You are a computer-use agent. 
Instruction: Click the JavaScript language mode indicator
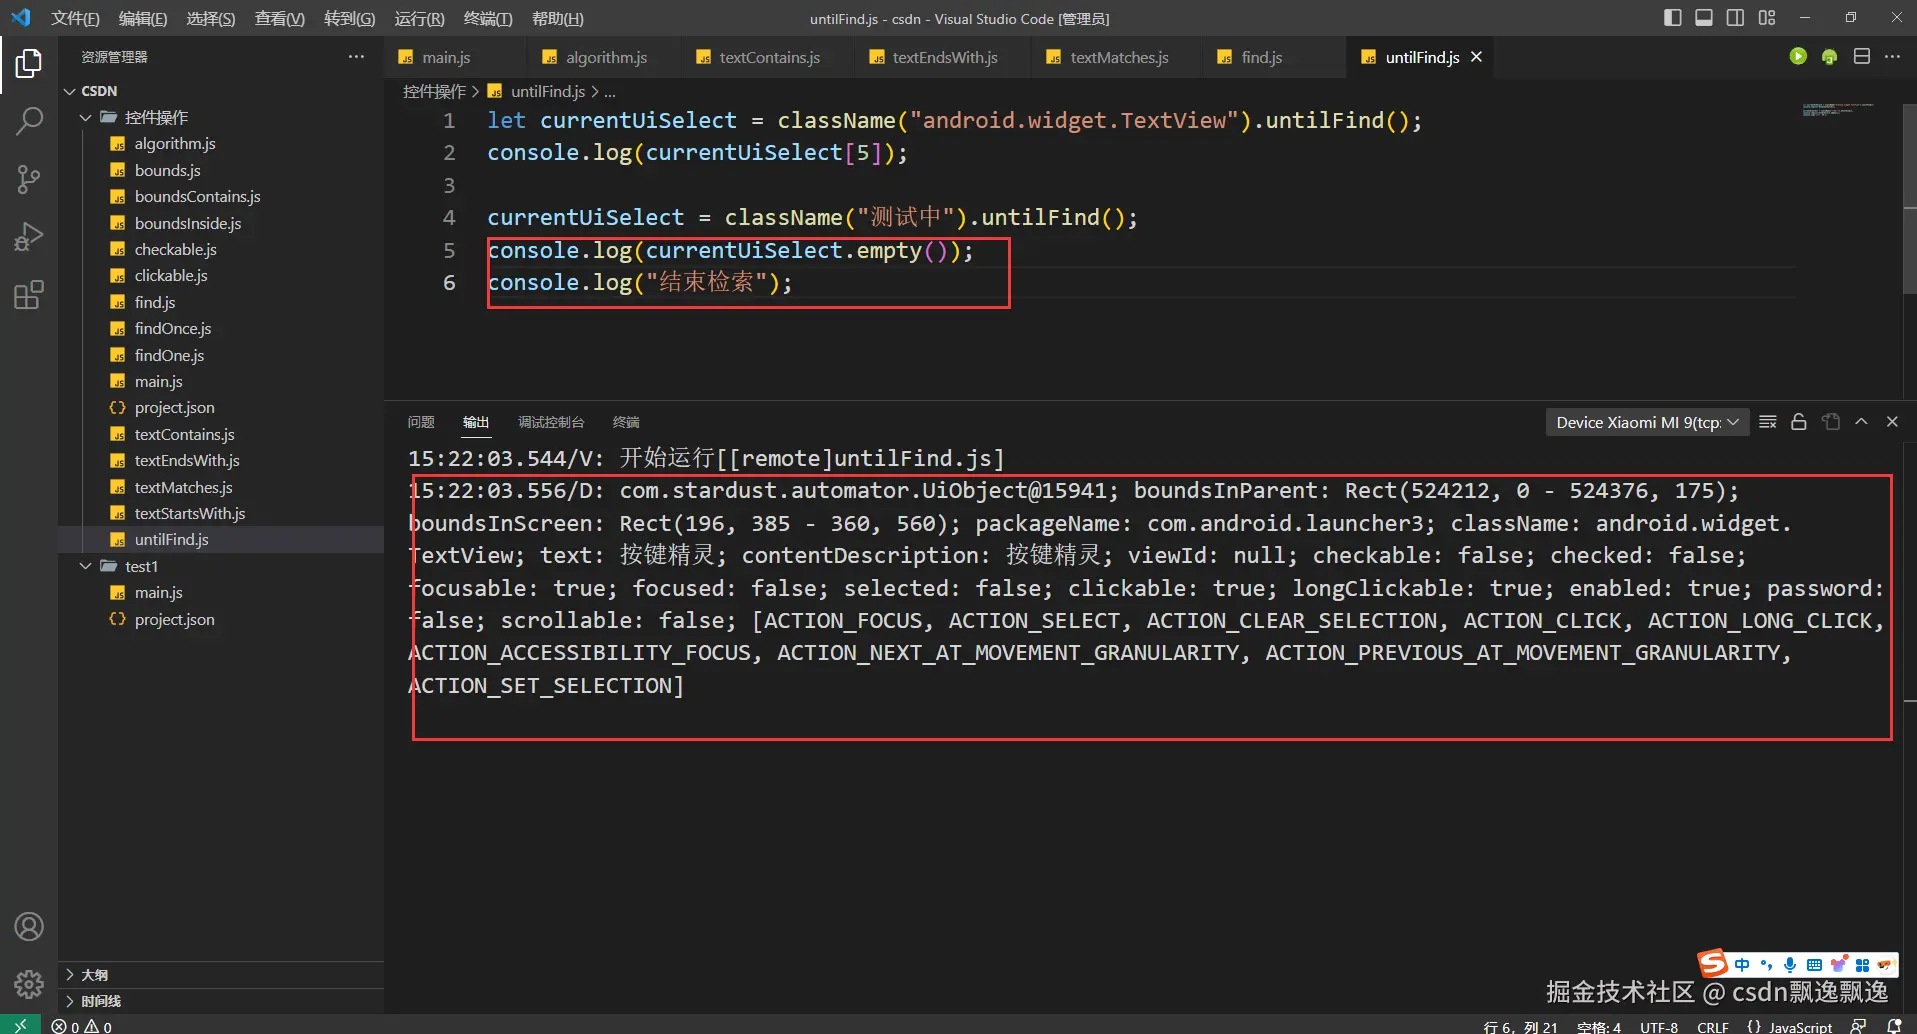(x=1798, y=1026)
